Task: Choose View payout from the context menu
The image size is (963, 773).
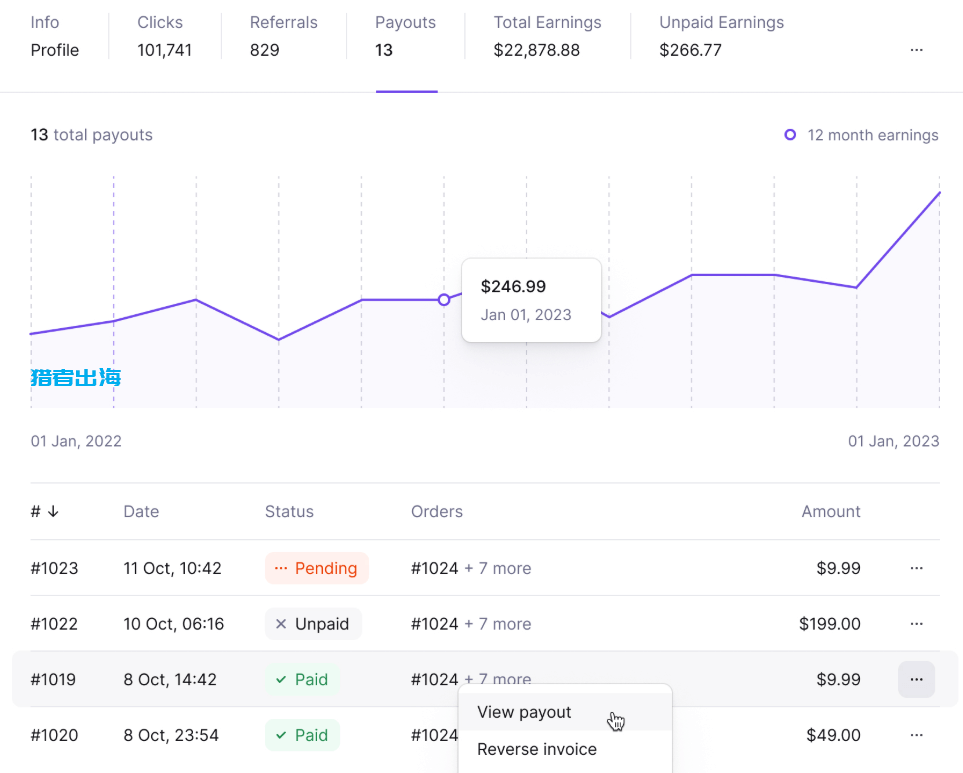Action: [x=524, y=712]
